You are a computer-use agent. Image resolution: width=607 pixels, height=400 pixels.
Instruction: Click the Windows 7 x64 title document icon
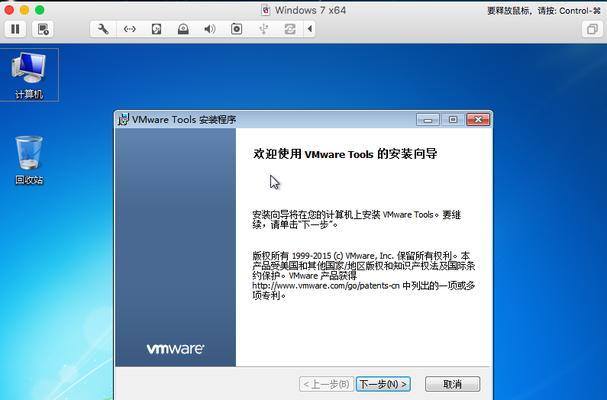[x=266, y=10]
